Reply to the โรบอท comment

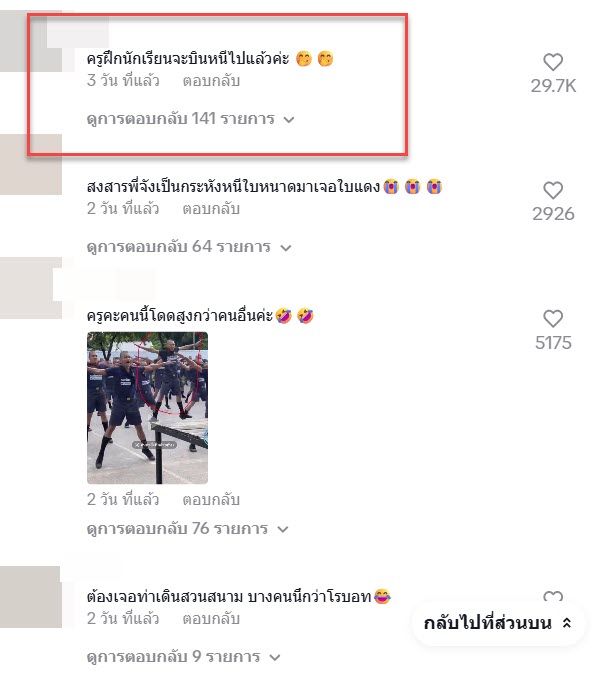click(211, 619)
